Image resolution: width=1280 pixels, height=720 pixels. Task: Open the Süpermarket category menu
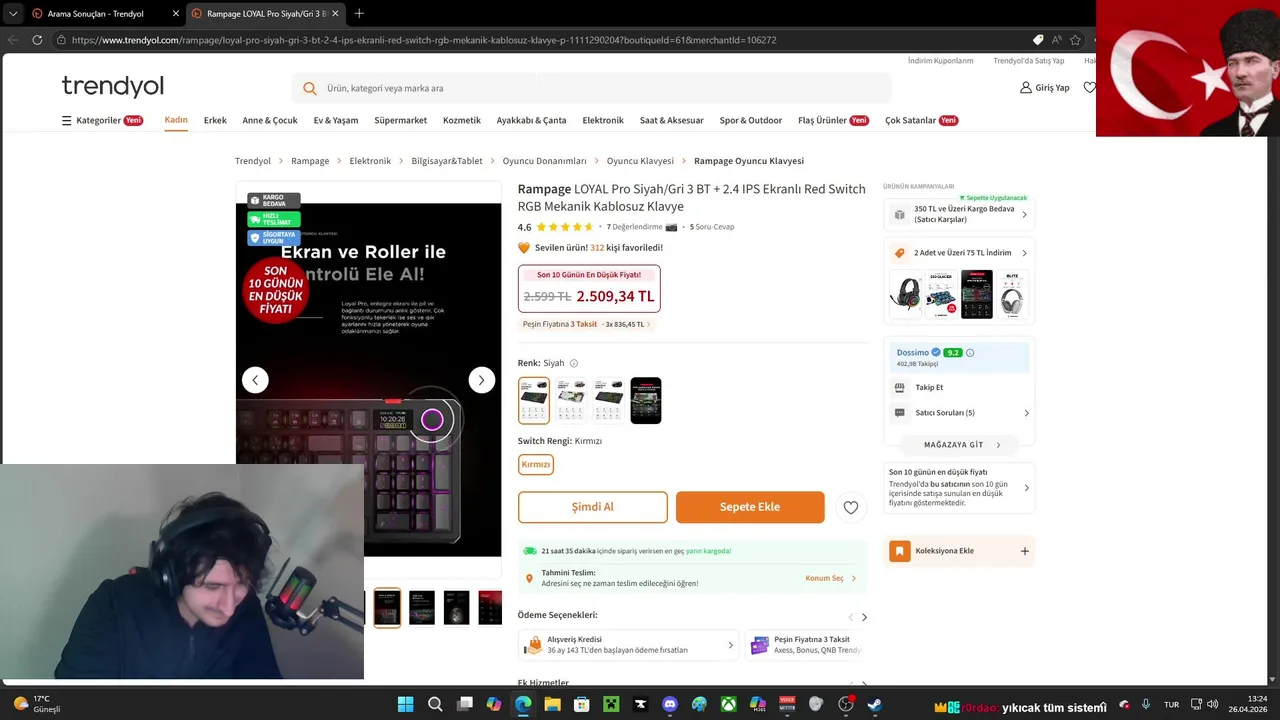[x=400, y=120]
